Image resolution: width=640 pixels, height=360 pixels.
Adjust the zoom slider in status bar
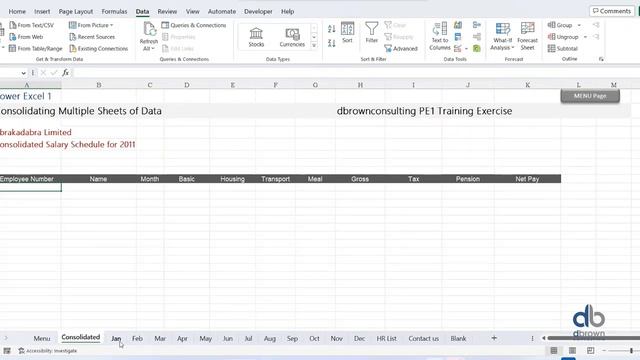click(x=631, y=351)
